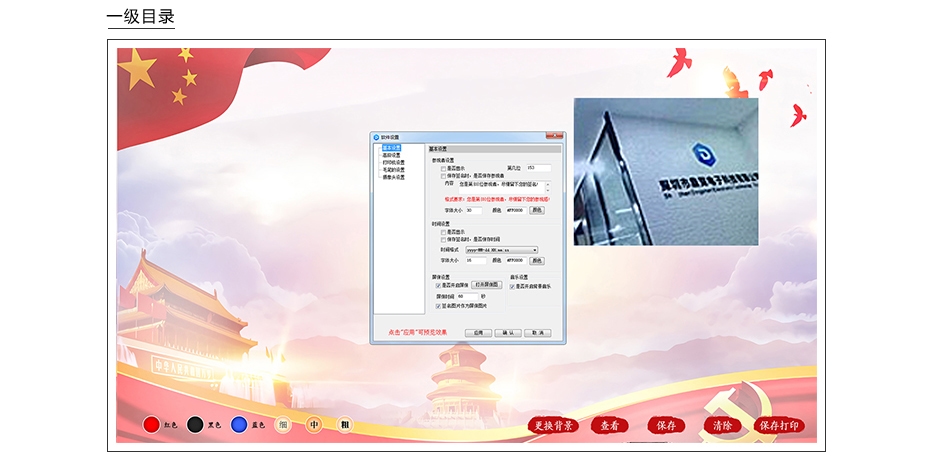Select the blue (蓝色) pen color
The height and width of the screenshot is (463, 942).
click(239, 425)
